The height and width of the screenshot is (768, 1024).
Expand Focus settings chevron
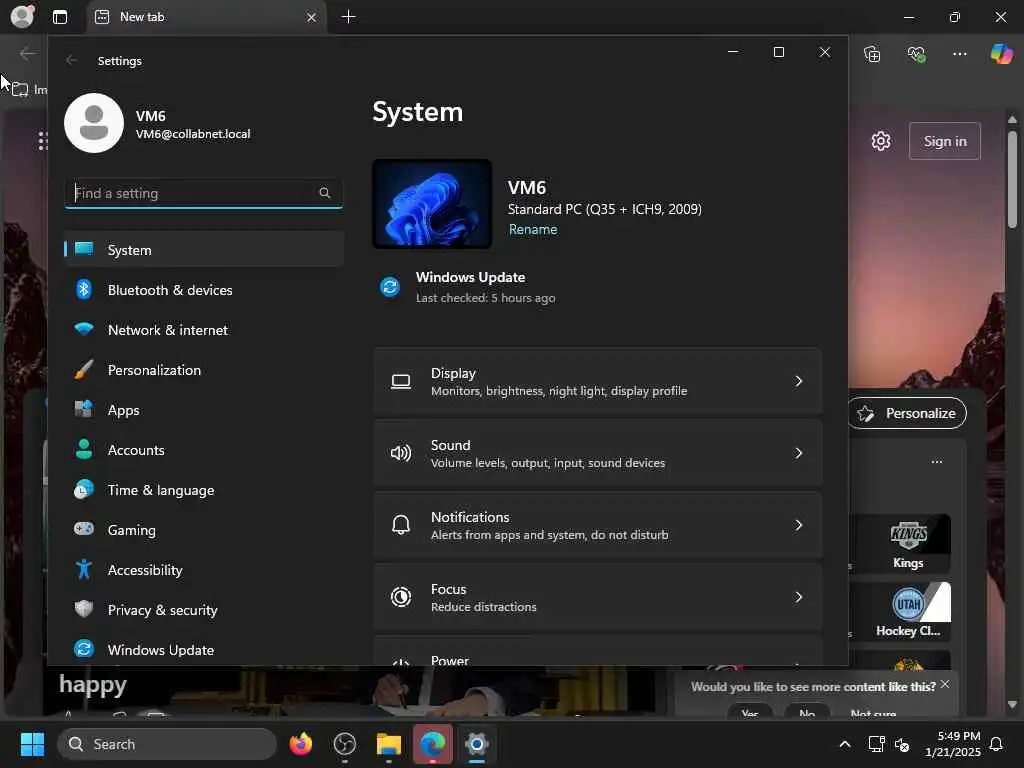[798, 597]
